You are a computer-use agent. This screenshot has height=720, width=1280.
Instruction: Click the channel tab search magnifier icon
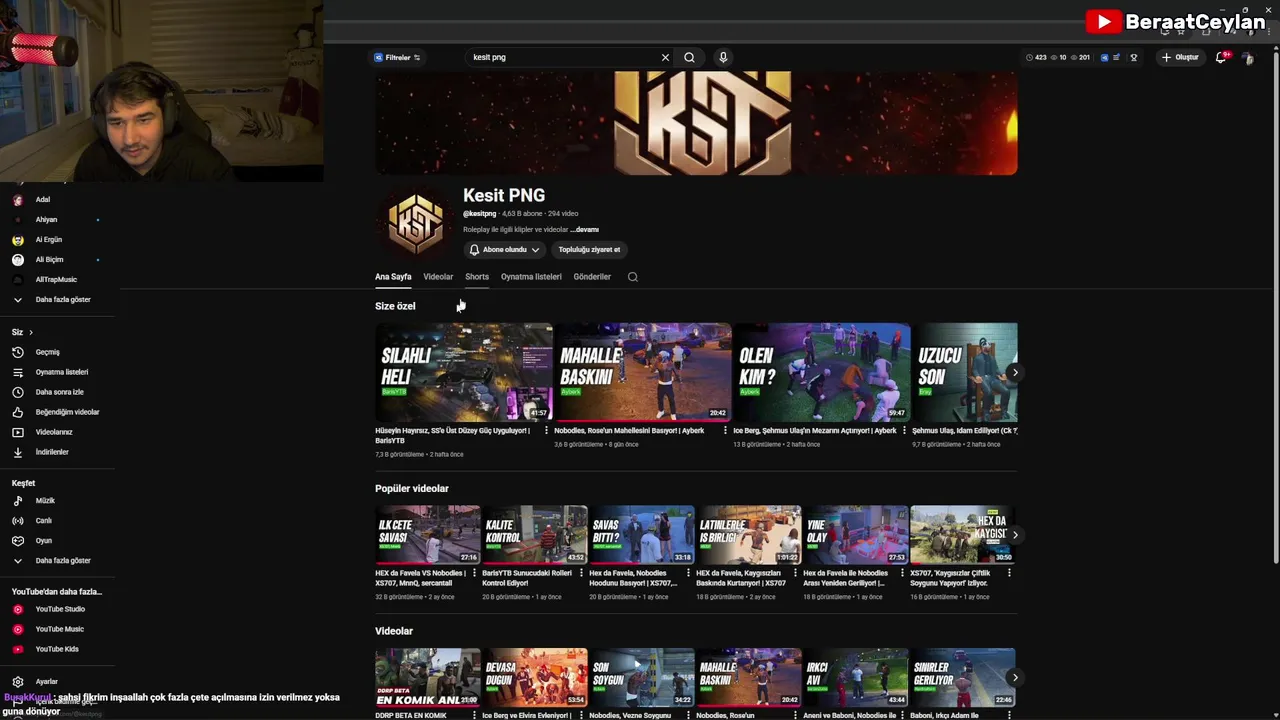[x=632, y=277]
